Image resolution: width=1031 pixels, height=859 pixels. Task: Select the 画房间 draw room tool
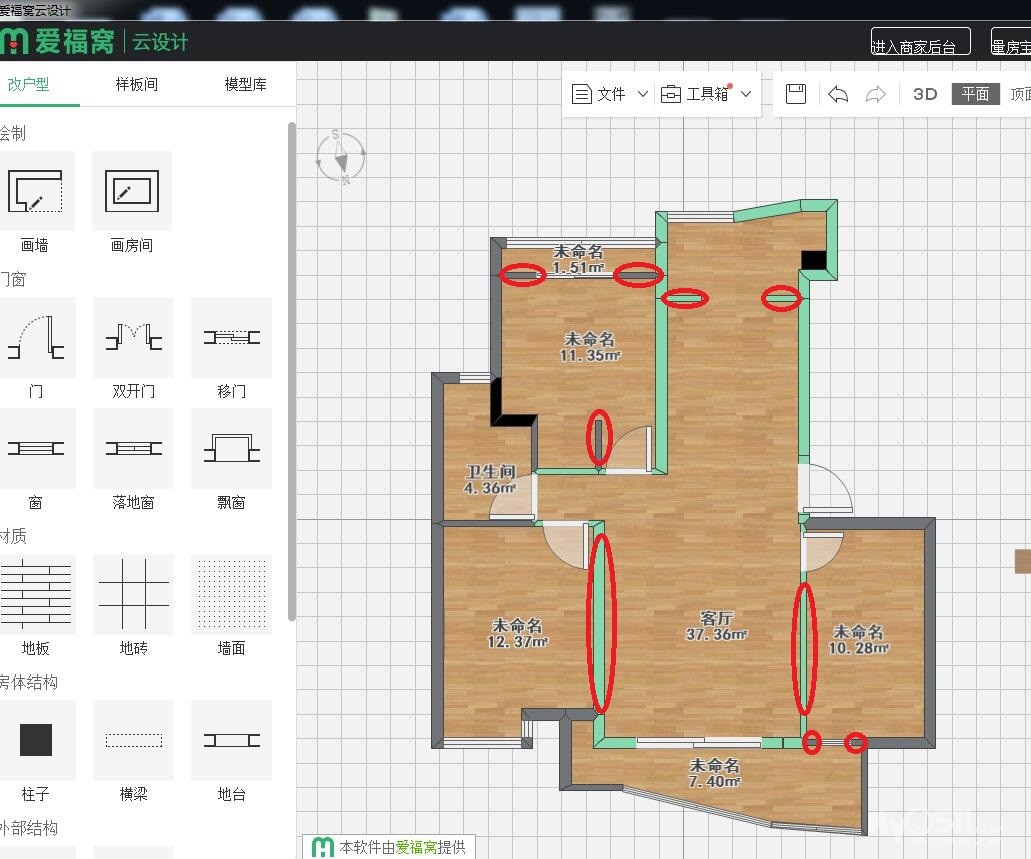click(x=132, y=191)
